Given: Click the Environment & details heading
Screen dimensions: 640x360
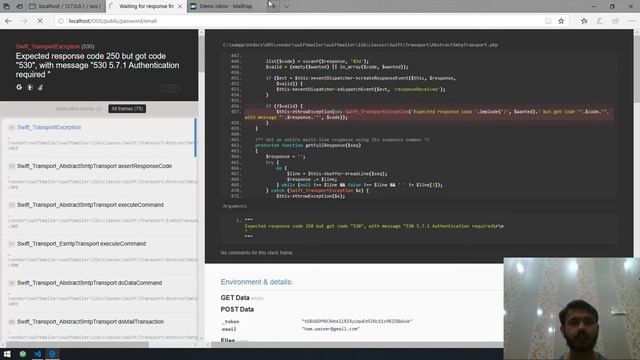Looking at the screenshot, I should pyautogui.click(x=256, y=282).
